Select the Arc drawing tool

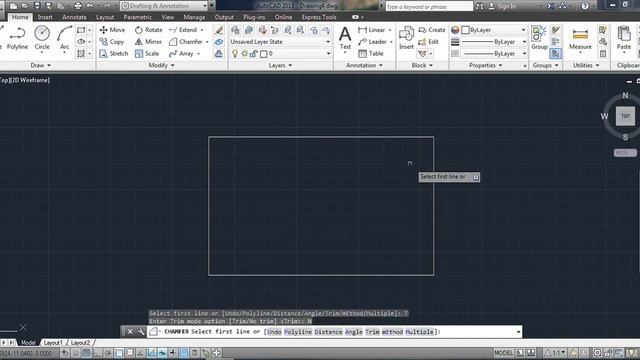64,38
